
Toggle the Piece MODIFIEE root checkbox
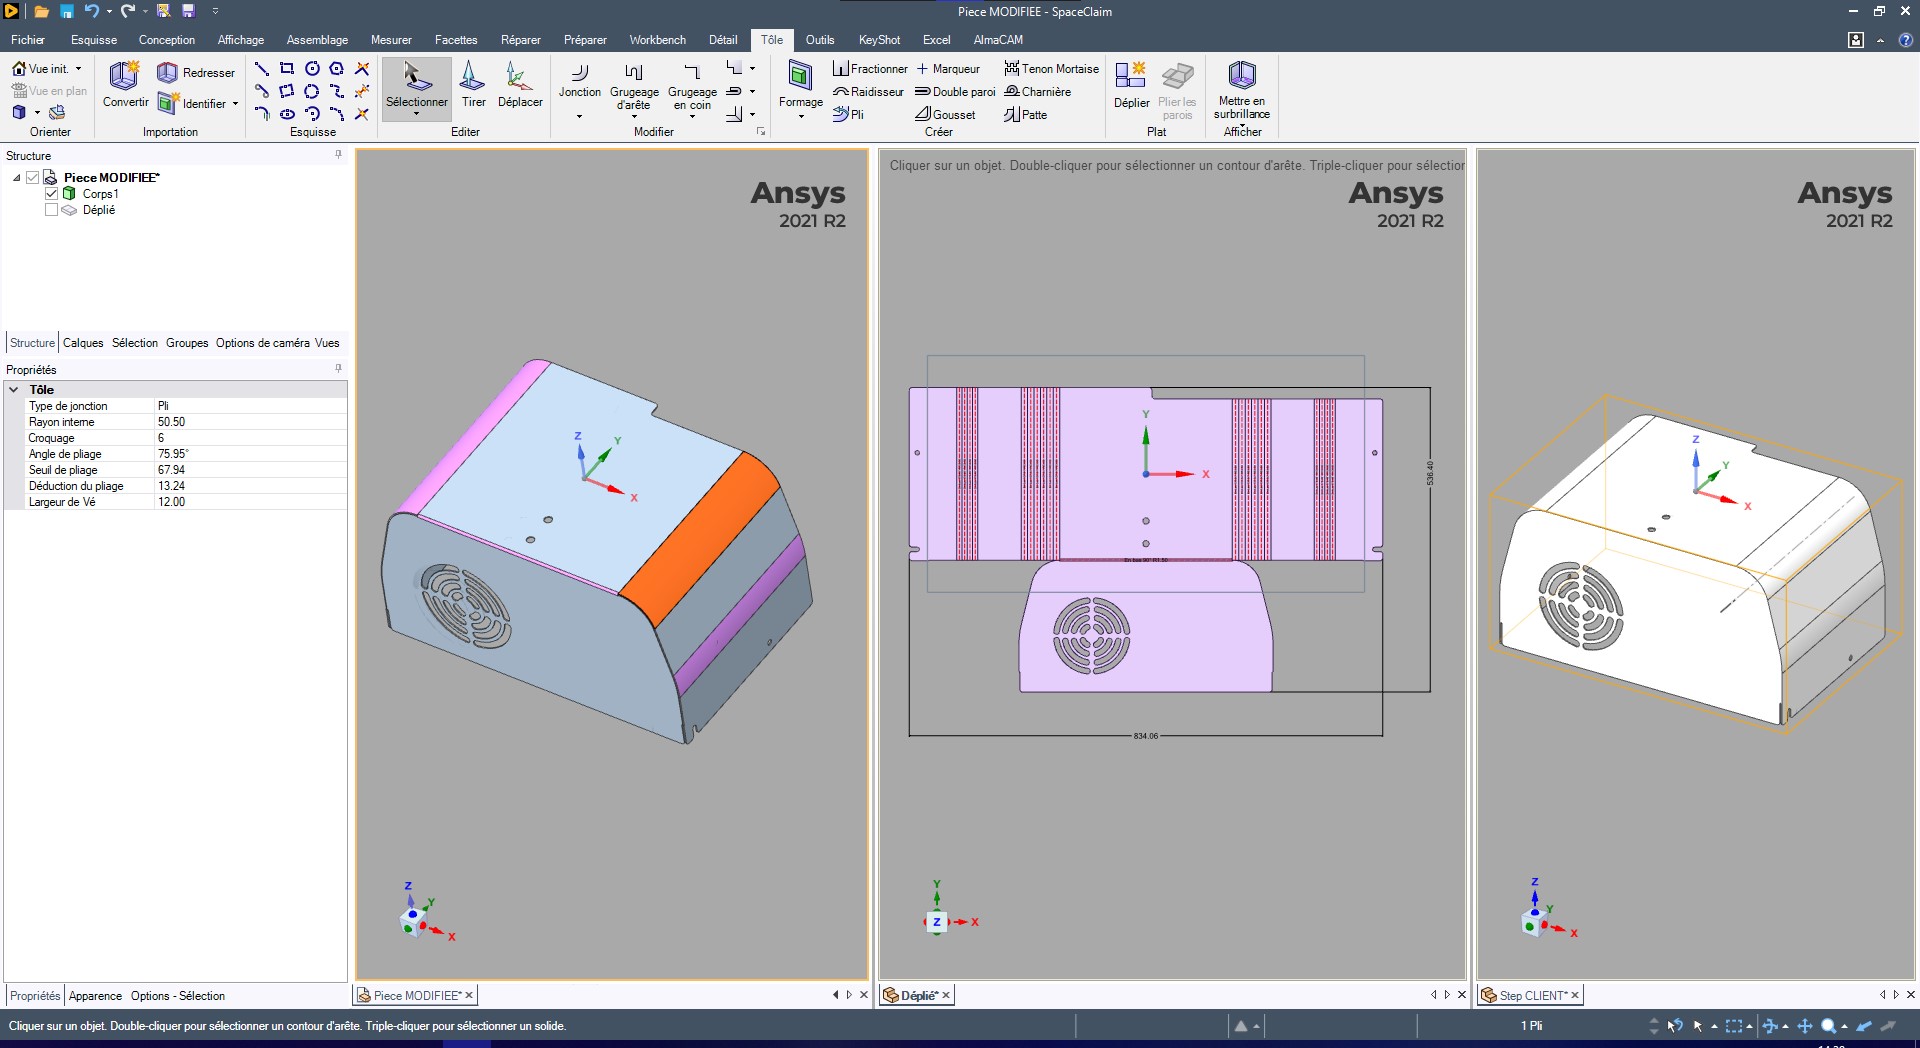coord(33,178)
